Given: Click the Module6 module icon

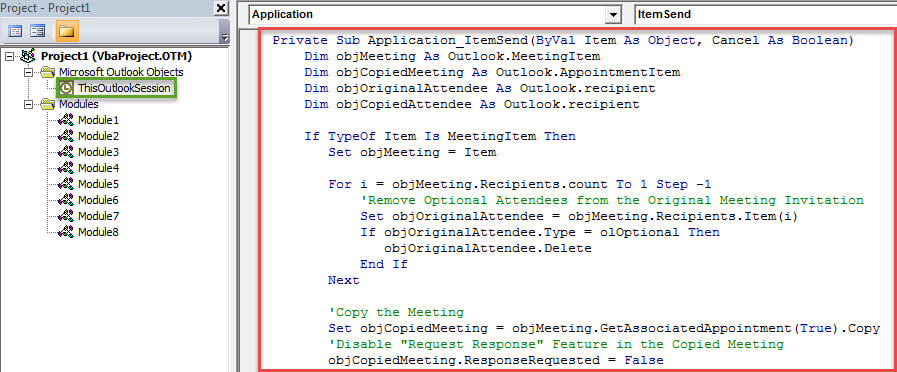Looking at the screenshot, I should click(x=66, y=200).
